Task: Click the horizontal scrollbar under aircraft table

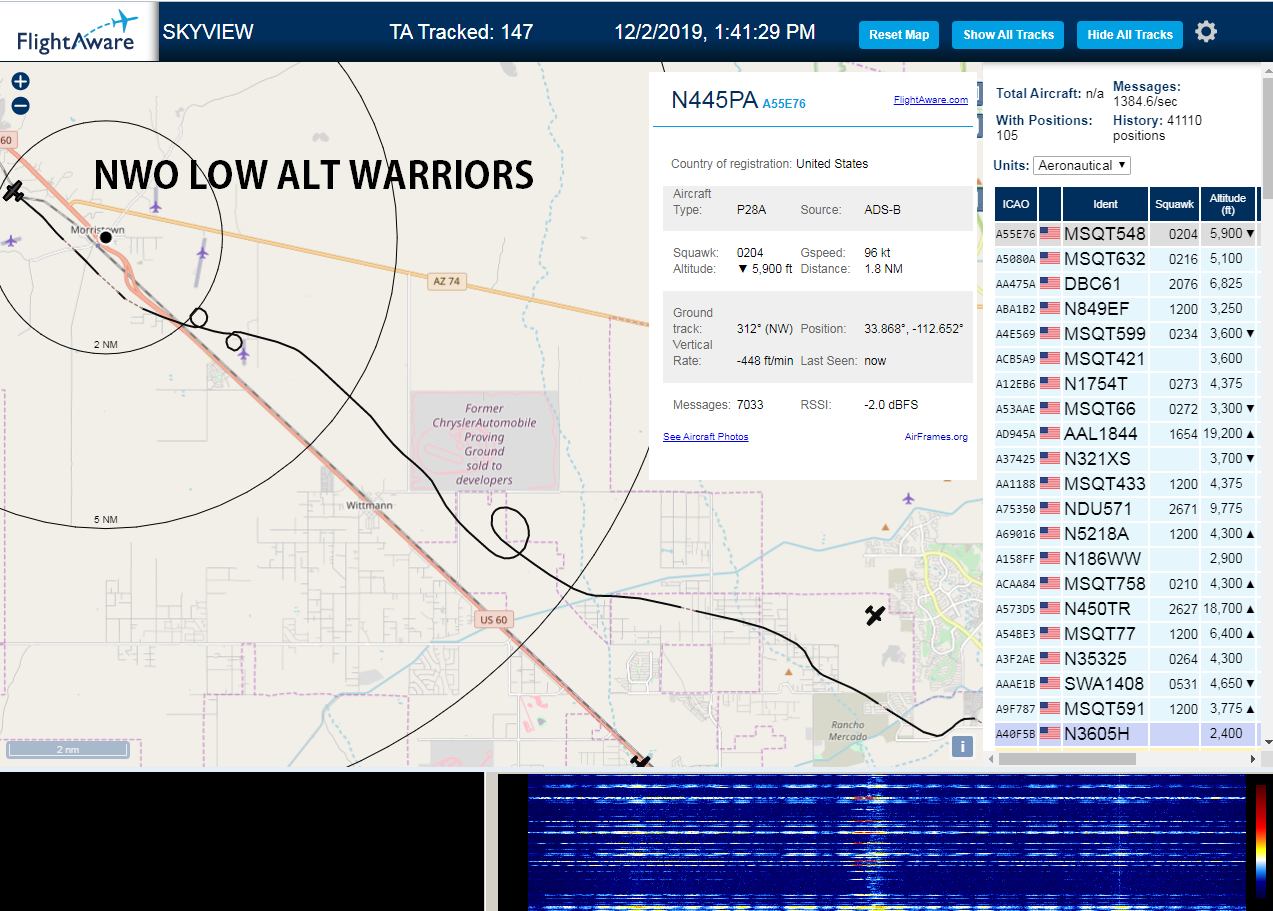Action: click(1066, 759)
